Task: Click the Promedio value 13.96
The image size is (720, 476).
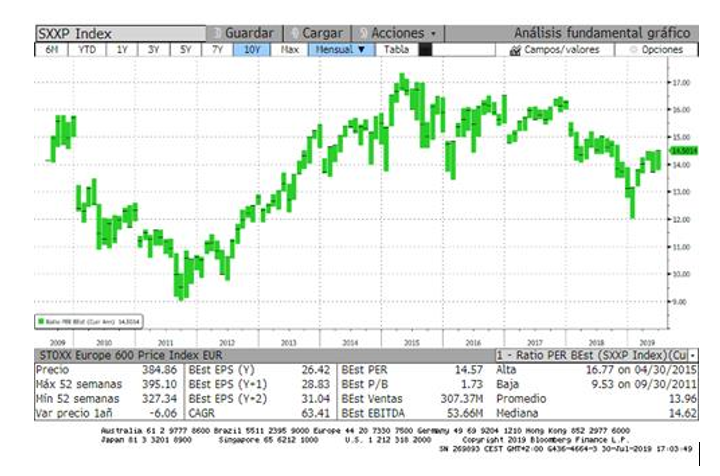Action: [683, 399]
